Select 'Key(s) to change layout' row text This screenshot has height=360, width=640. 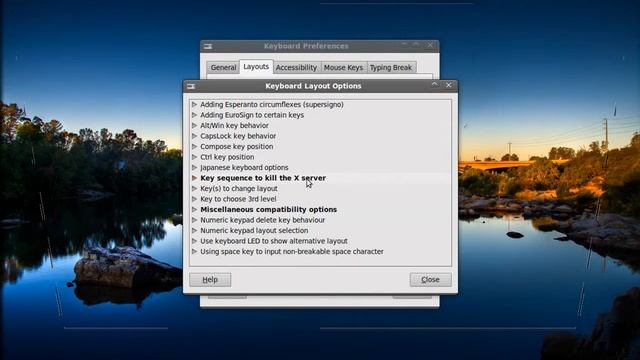tap(239, 189)
